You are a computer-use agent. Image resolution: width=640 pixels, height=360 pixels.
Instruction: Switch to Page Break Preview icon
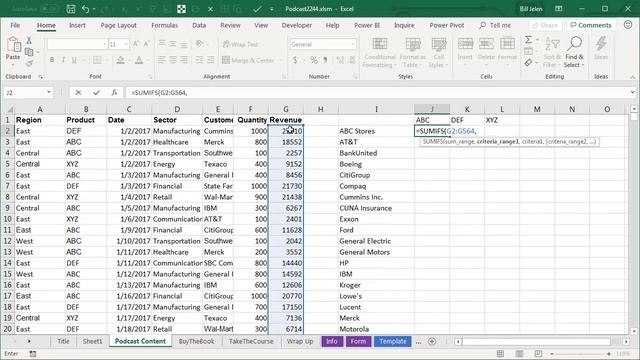[x=538, y=354]
